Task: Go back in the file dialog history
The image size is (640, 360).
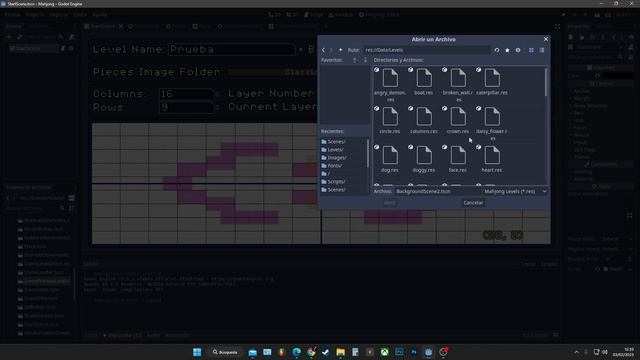Action: (x=323, y=50)
